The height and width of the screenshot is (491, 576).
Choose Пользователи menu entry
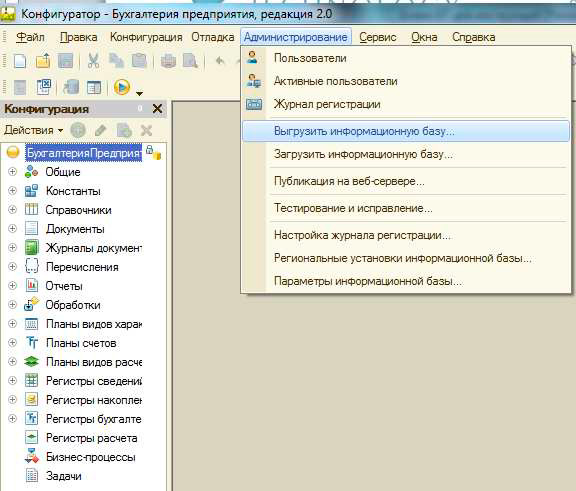(x=406, y=58)
